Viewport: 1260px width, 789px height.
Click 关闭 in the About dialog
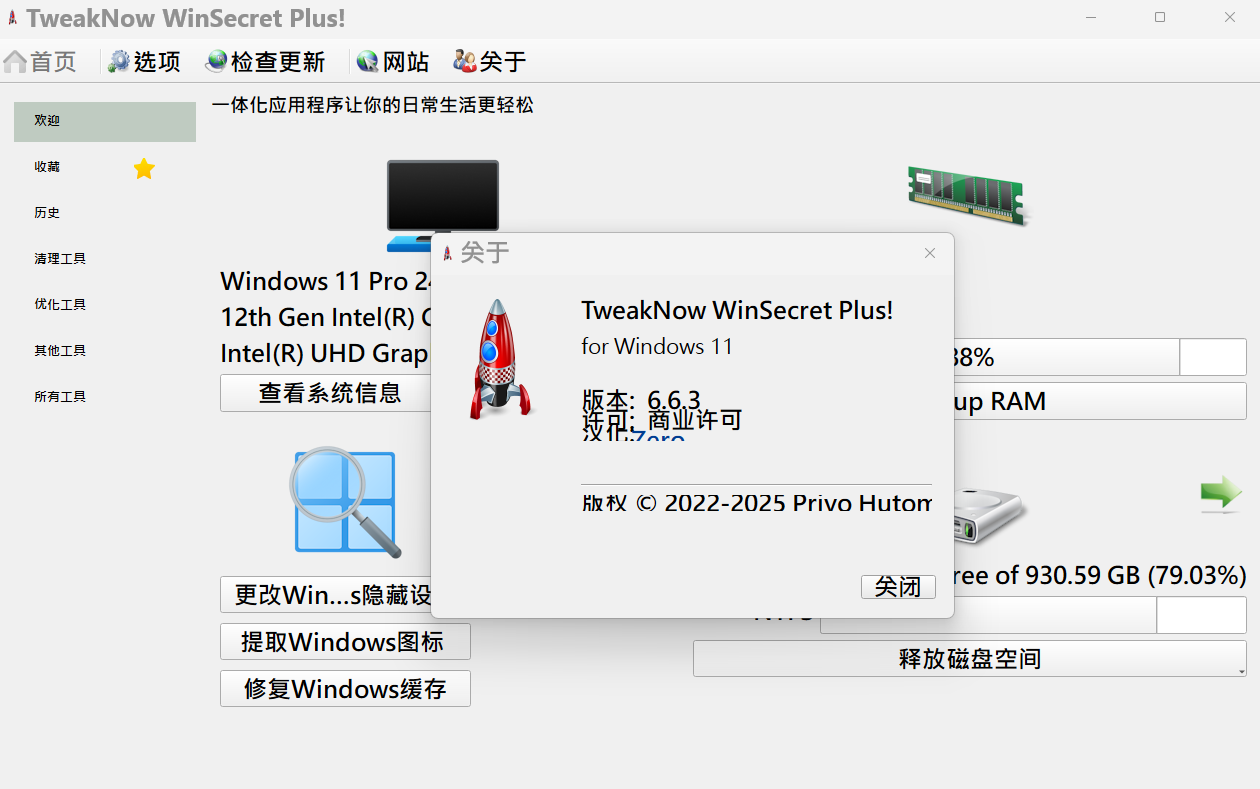point(898,587)
